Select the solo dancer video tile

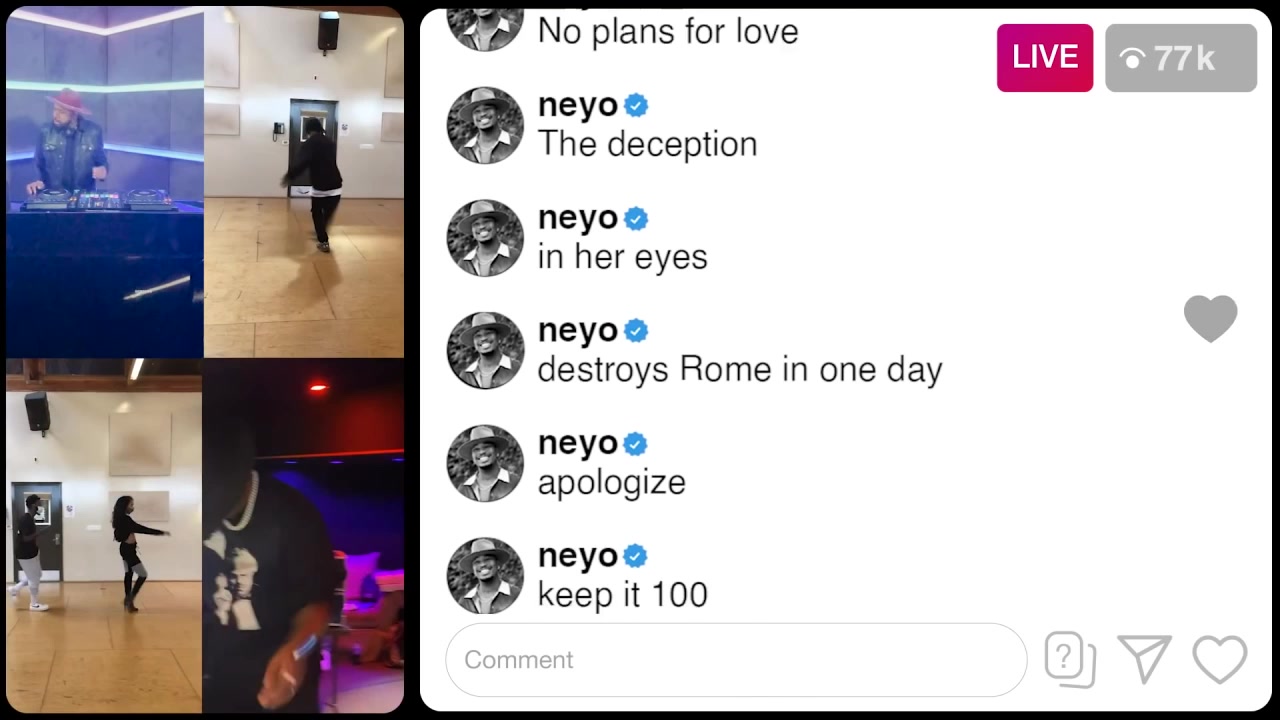pos(304,182)
